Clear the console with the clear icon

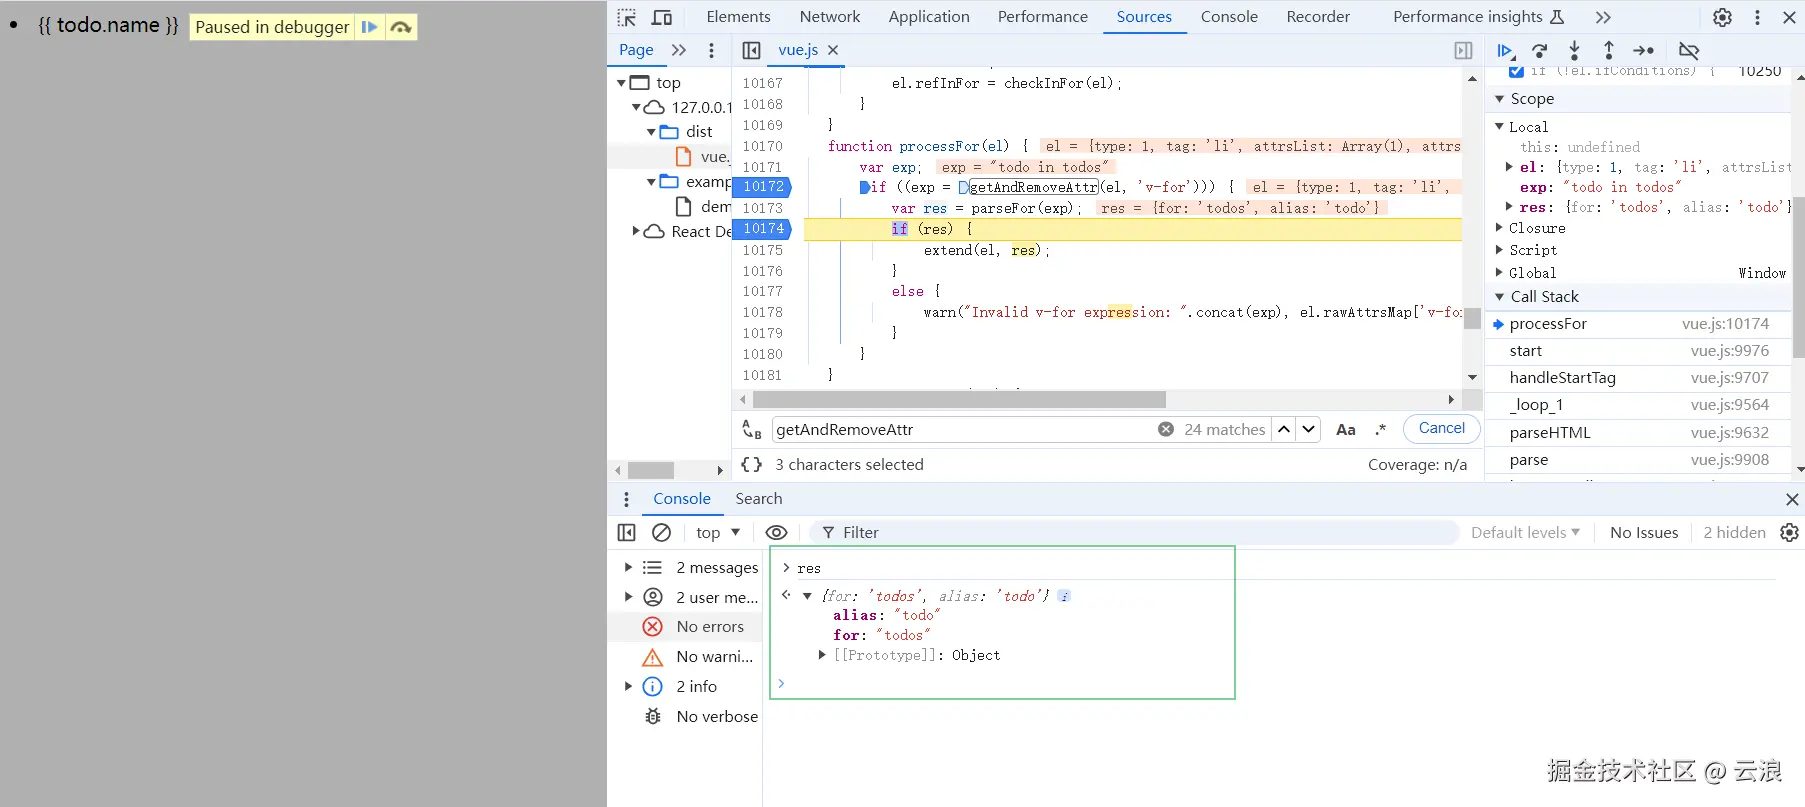(x=661, y=533)
